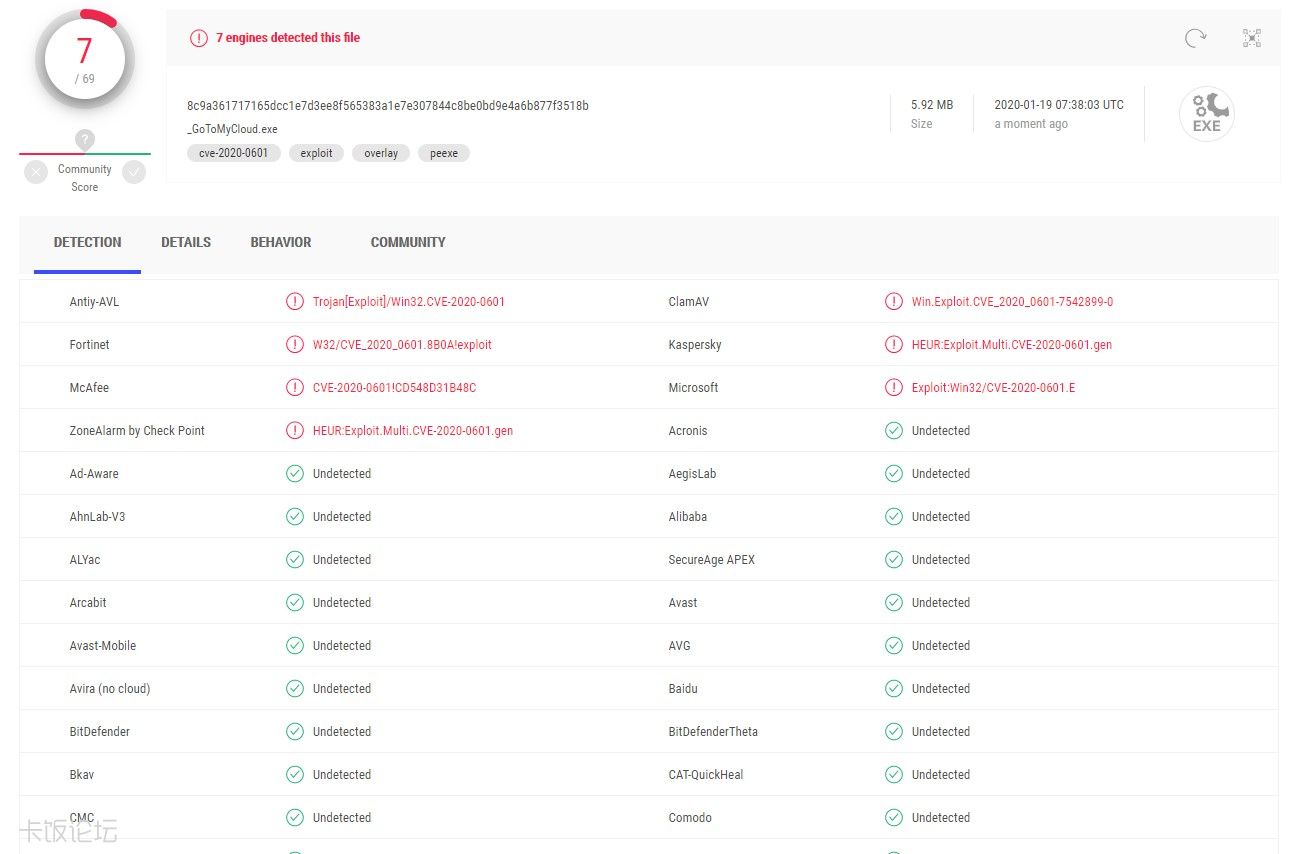
Task: Click the McAfee detection warning icon
Action: [294, 387]
